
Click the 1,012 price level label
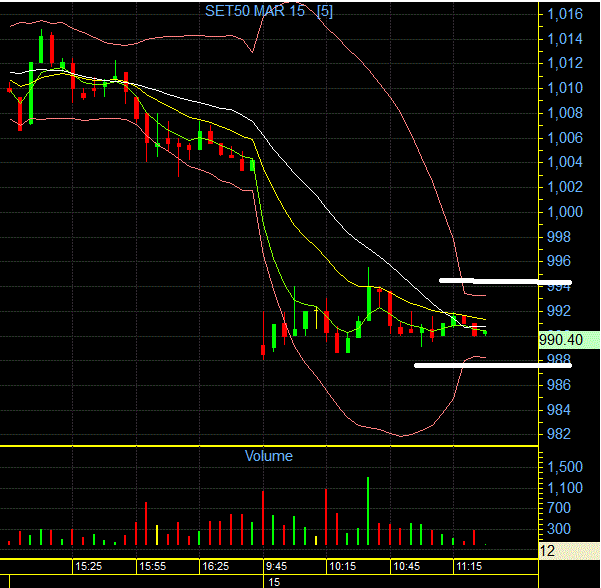[x=565, y=63]
